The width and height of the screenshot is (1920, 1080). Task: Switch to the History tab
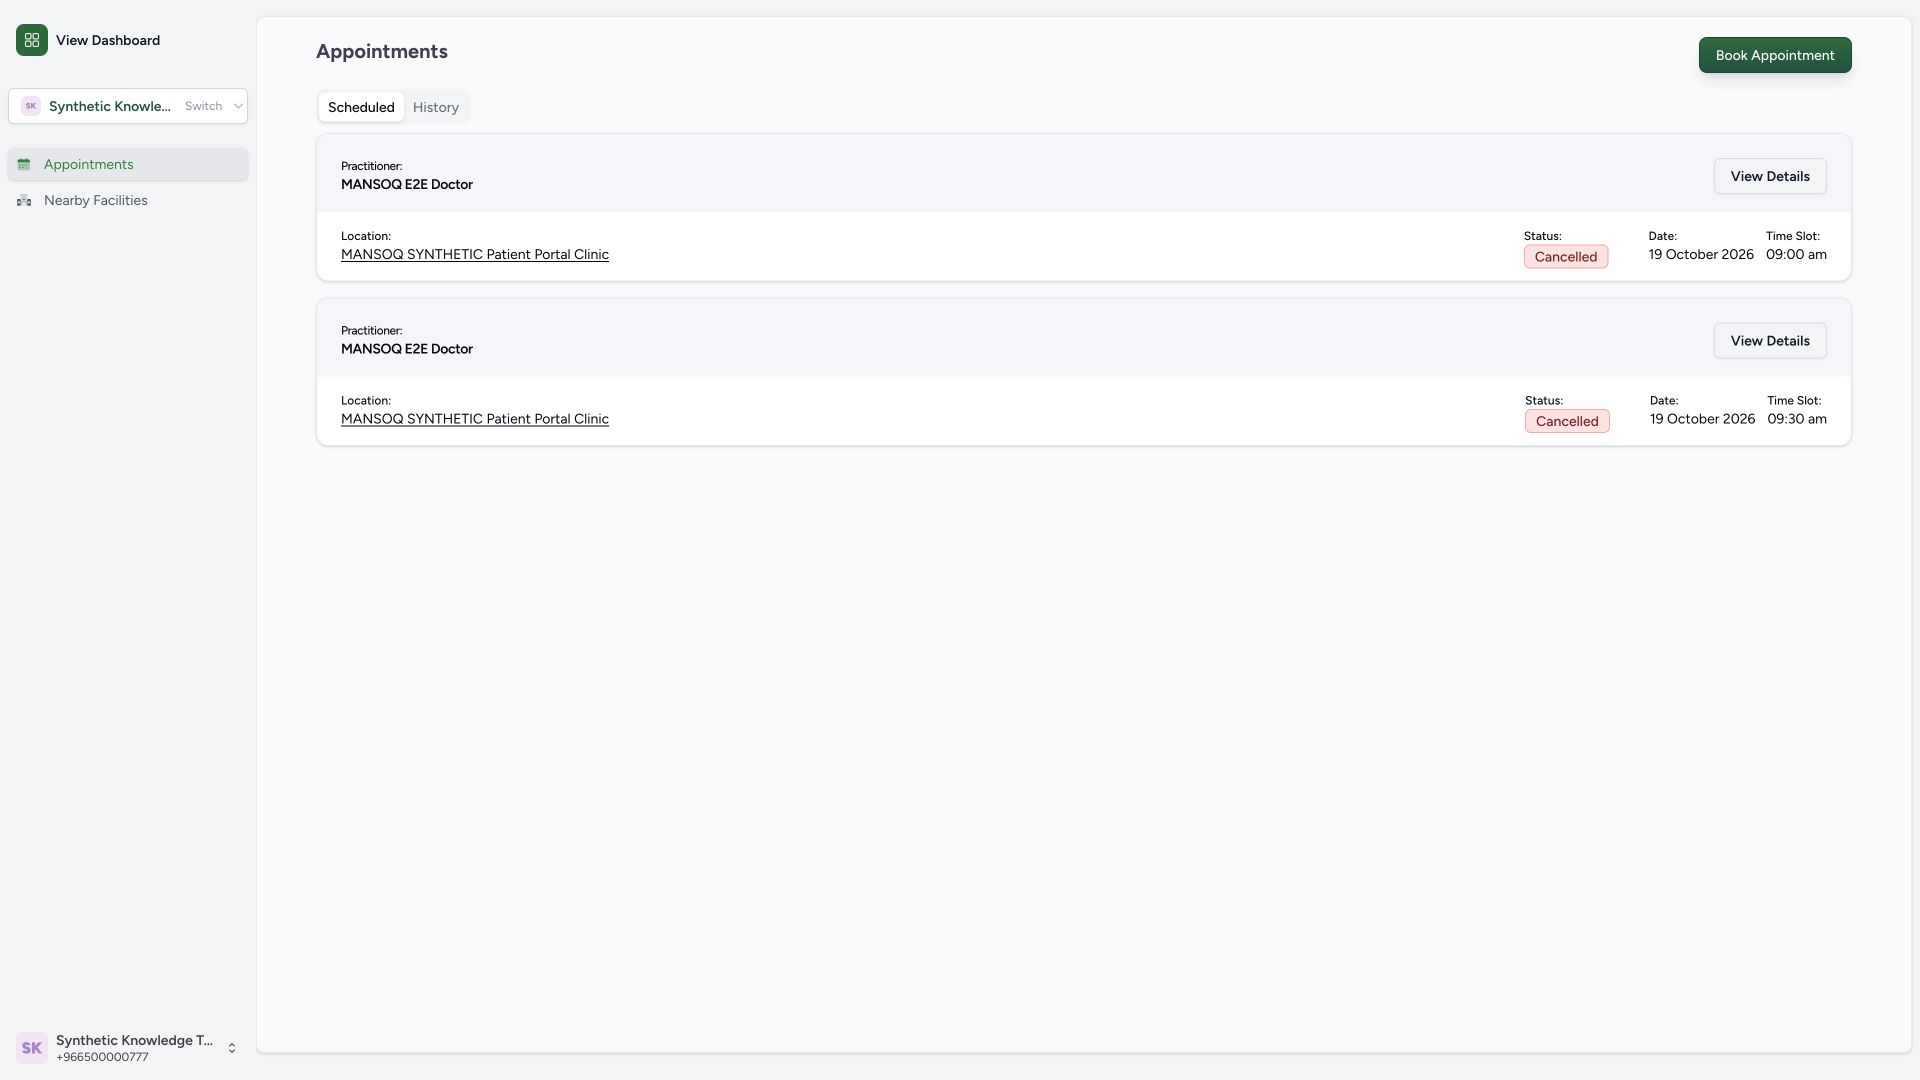pyautogui.click(x=436, y=107)
